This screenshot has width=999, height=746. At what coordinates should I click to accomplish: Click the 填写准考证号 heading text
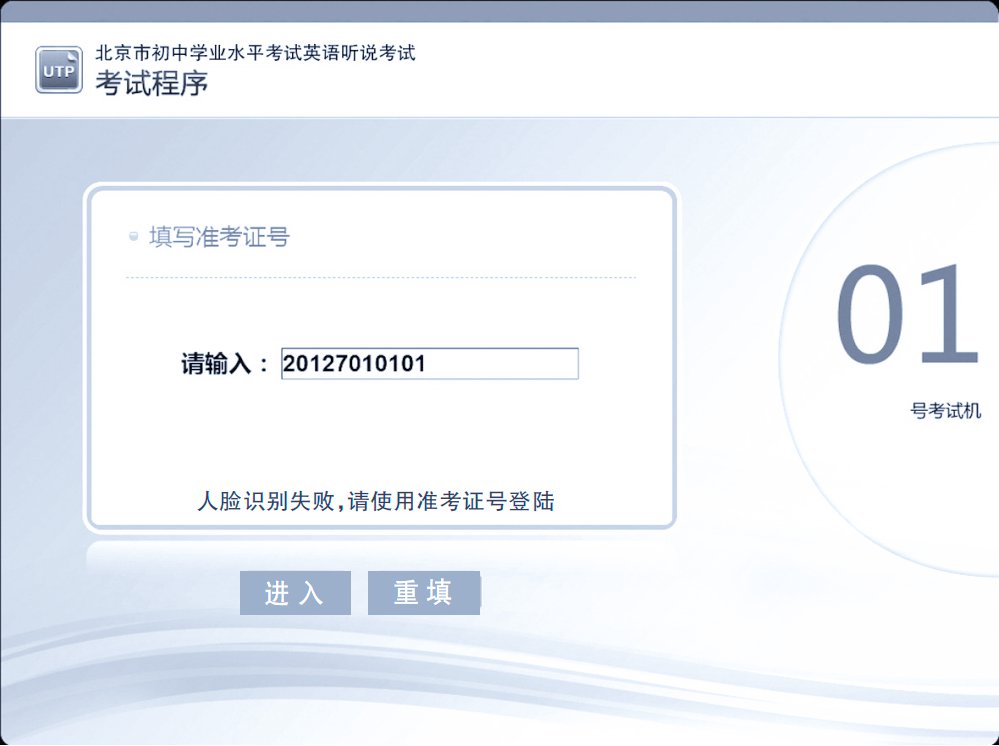[219, 237]
